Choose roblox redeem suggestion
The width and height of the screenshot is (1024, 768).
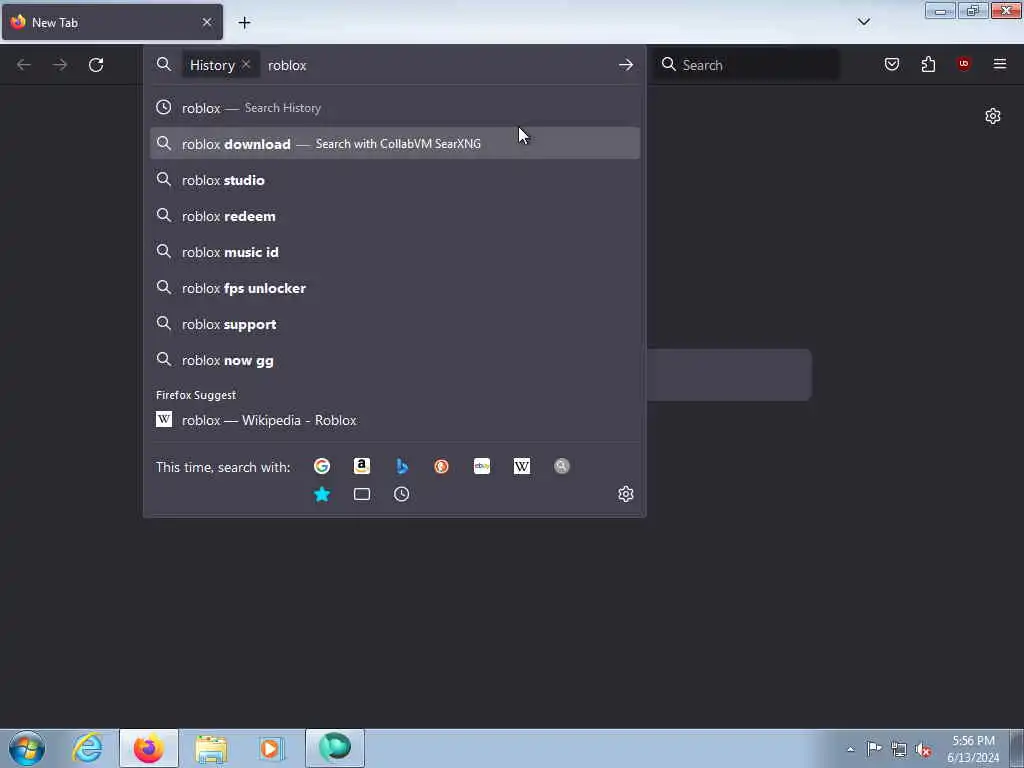click(394, 216)
